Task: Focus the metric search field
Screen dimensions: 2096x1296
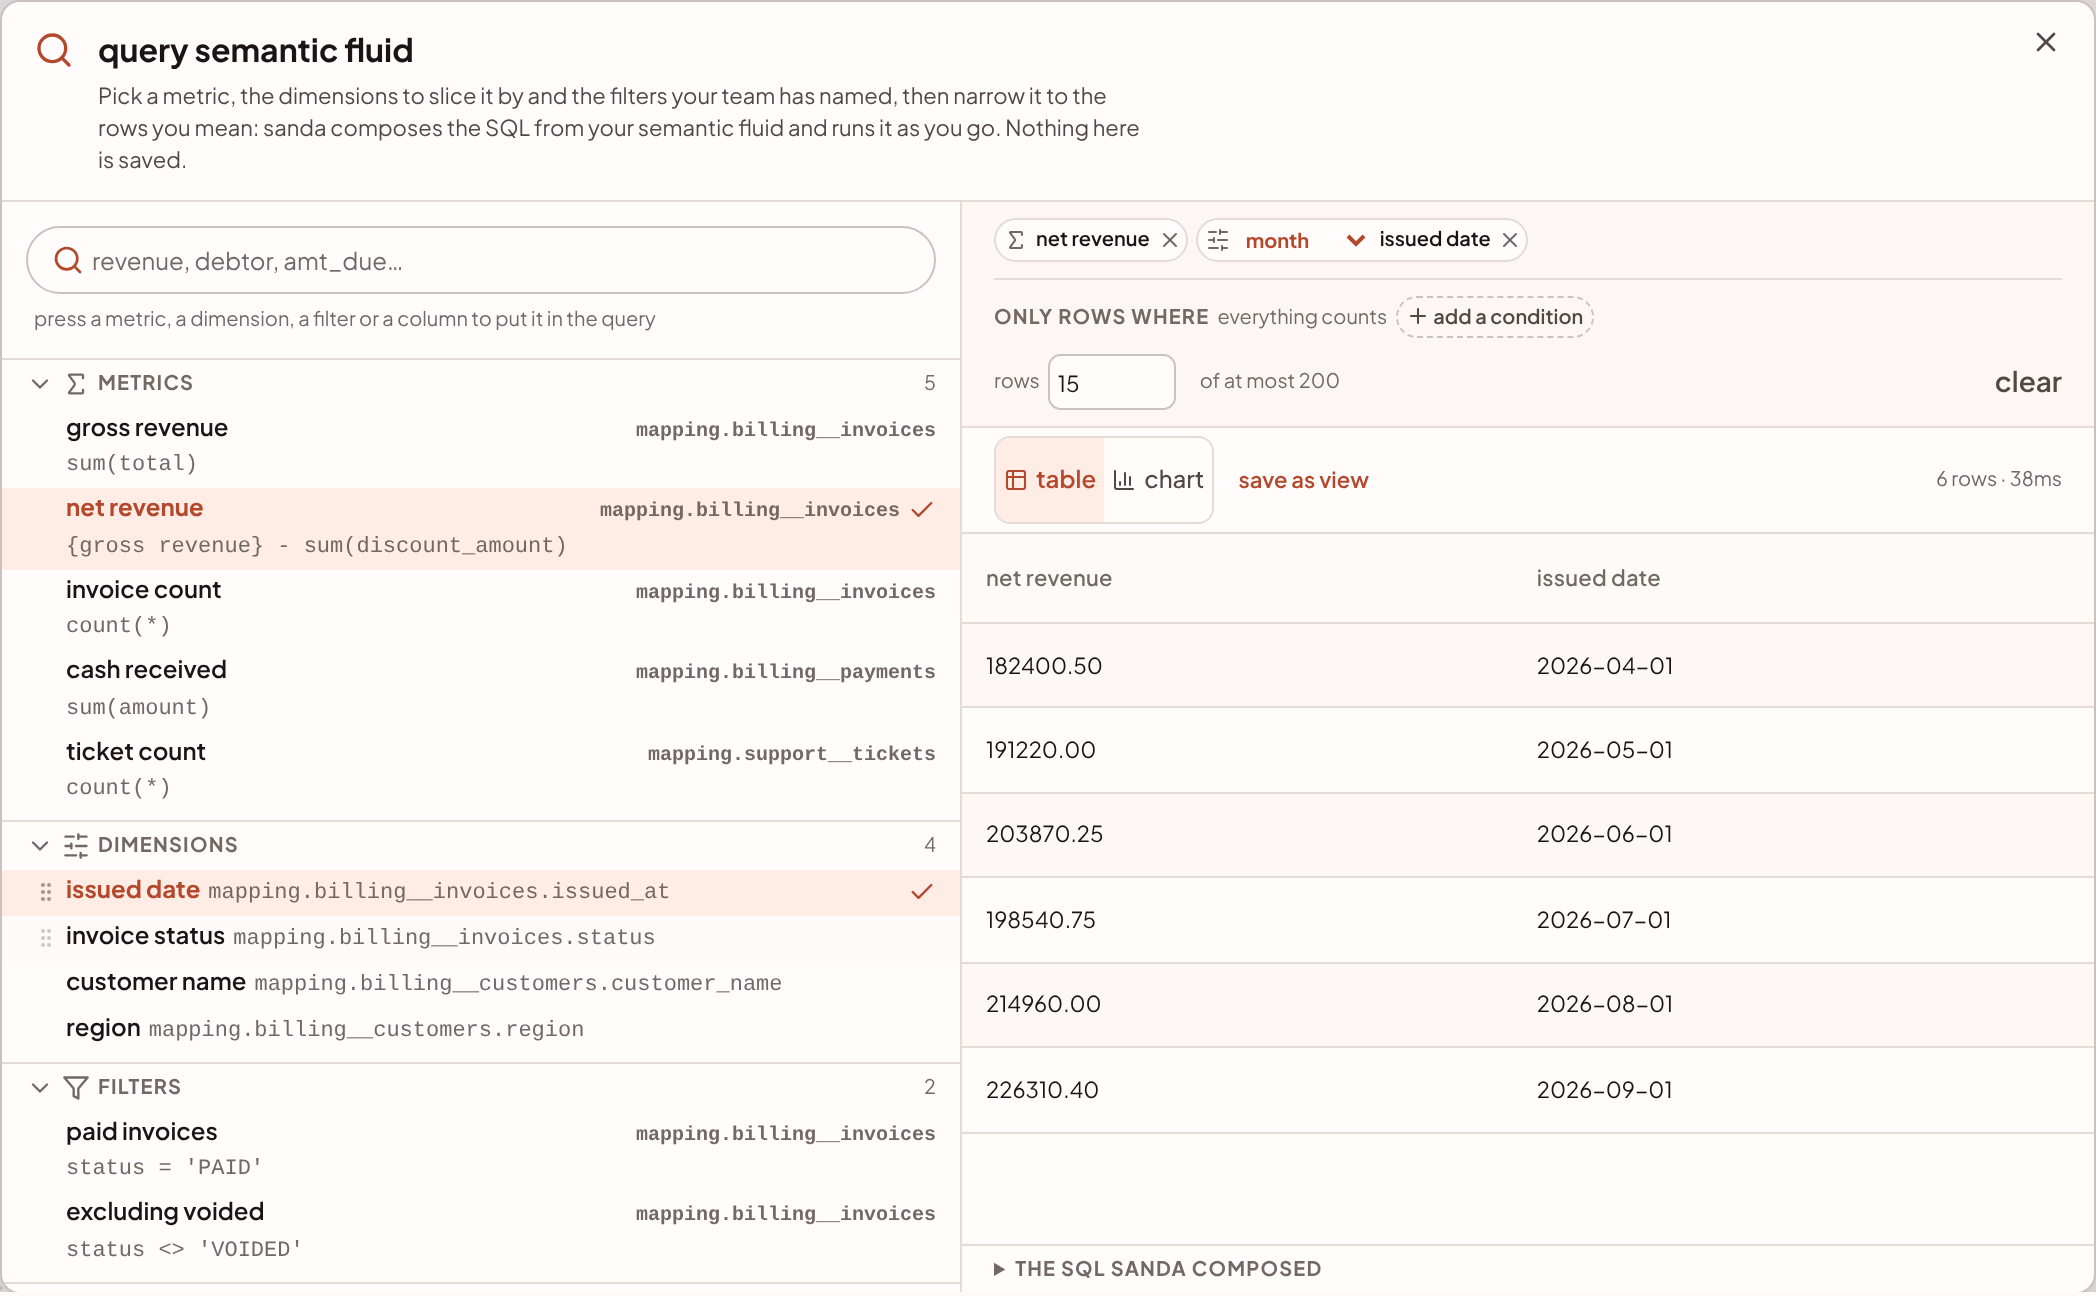Action: click(x=481, y=260)
